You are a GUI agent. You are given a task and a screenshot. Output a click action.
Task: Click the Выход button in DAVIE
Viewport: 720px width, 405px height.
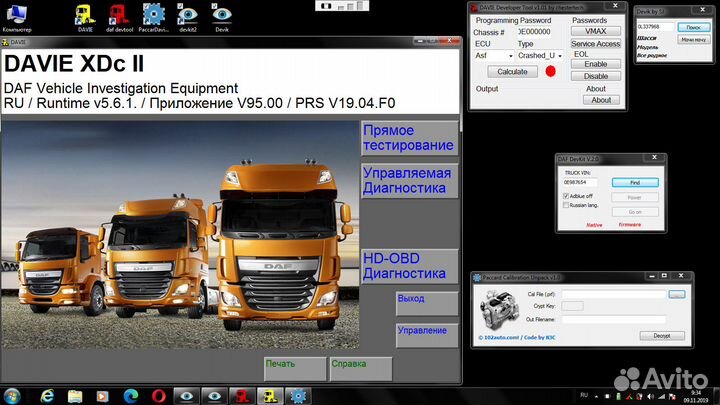point(427,303)
